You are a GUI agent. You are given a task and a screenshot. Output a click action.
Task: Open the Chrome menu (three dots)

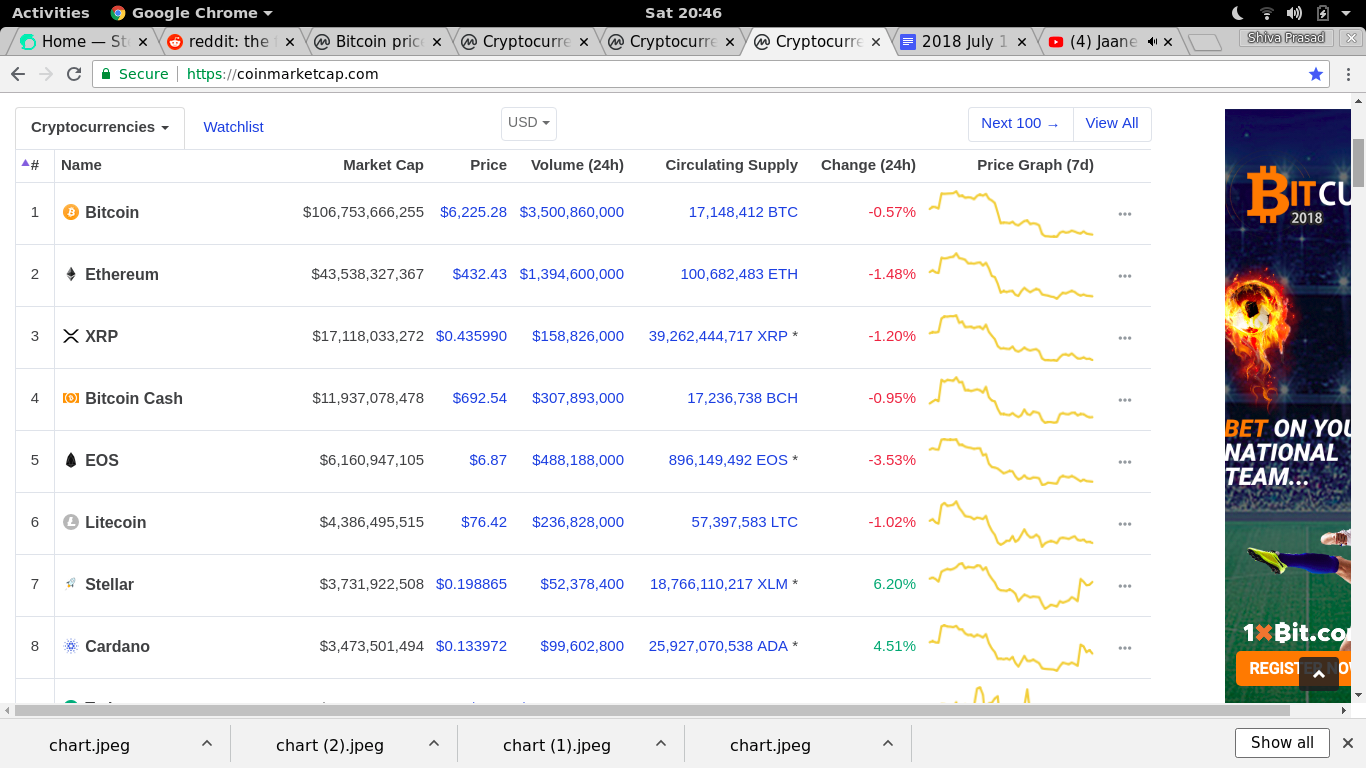1348,74
